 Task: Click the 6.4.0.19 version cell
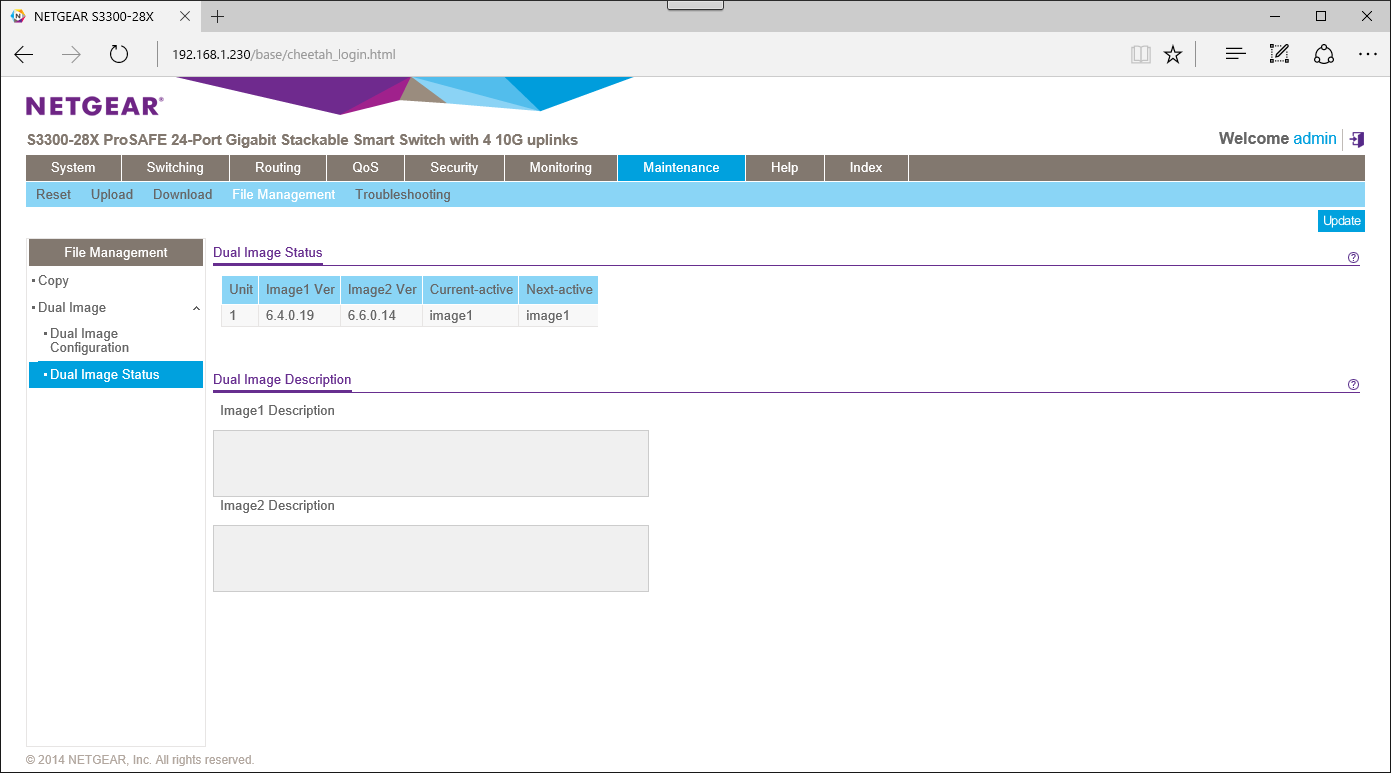300,316
